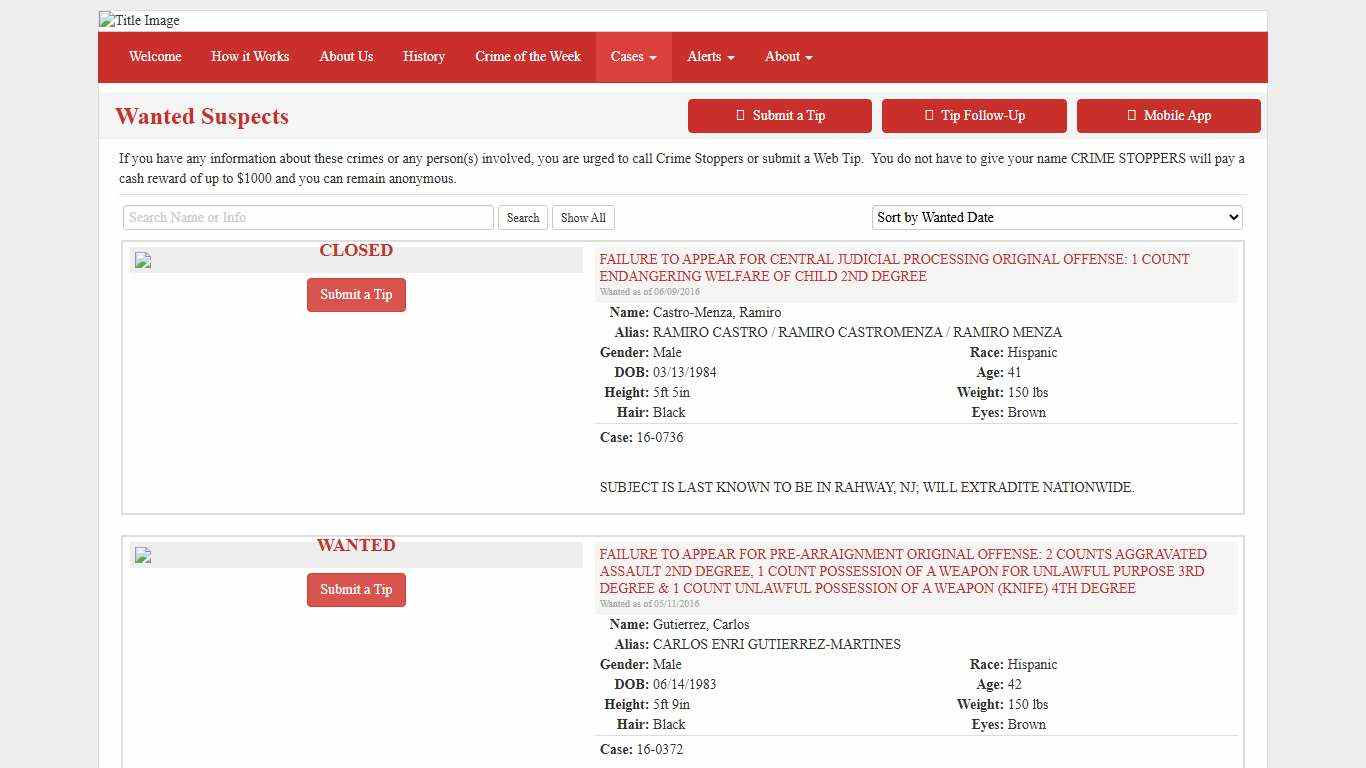Viewport: 1366px width, 768px height.
Task: Click the top Submit a Tip button
Action: pos(779,116)
